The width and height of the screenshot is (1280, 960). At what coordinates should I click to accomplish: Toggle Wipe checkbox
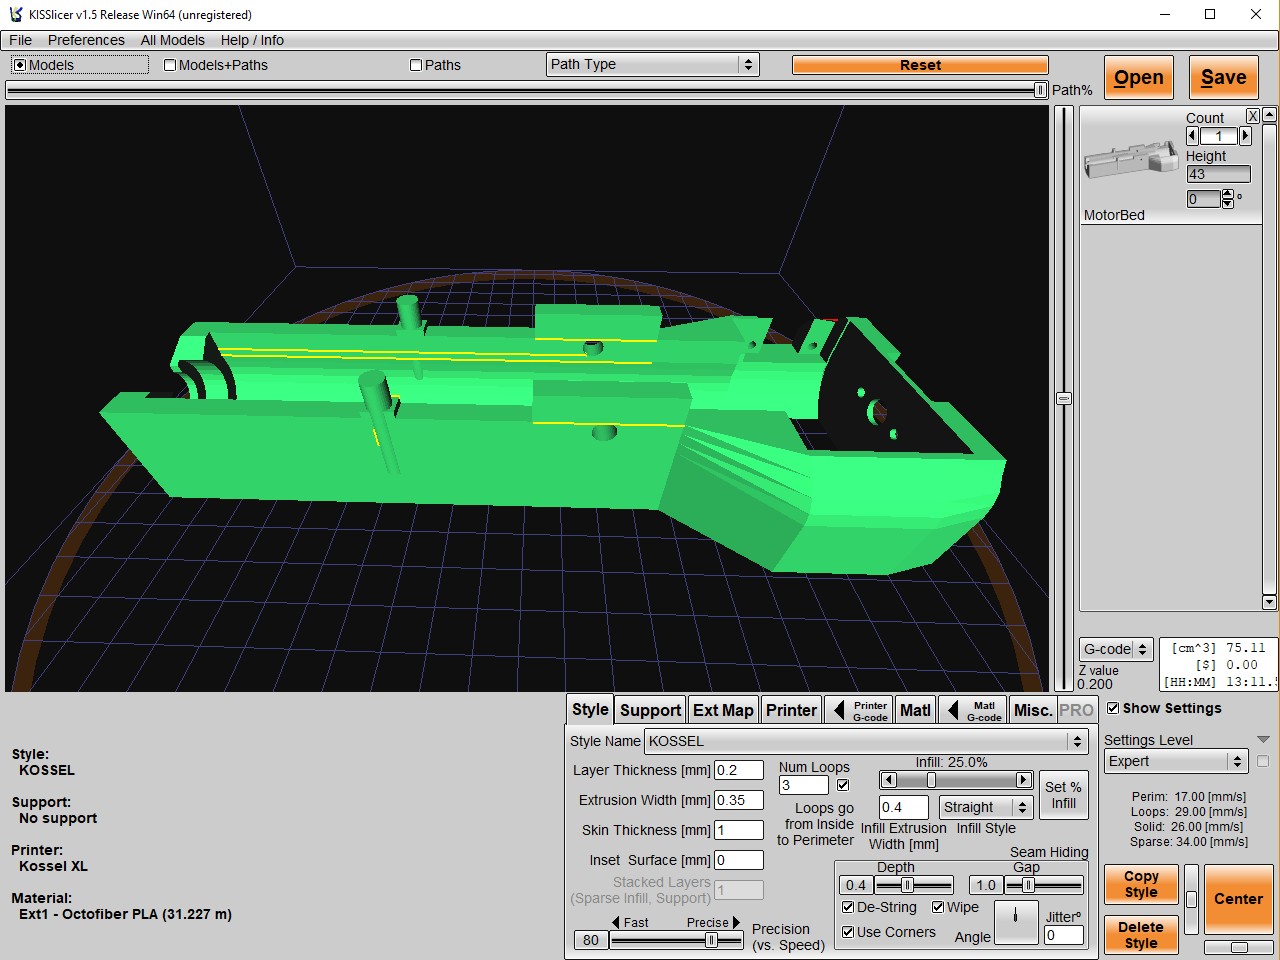[x=938, y=907]
